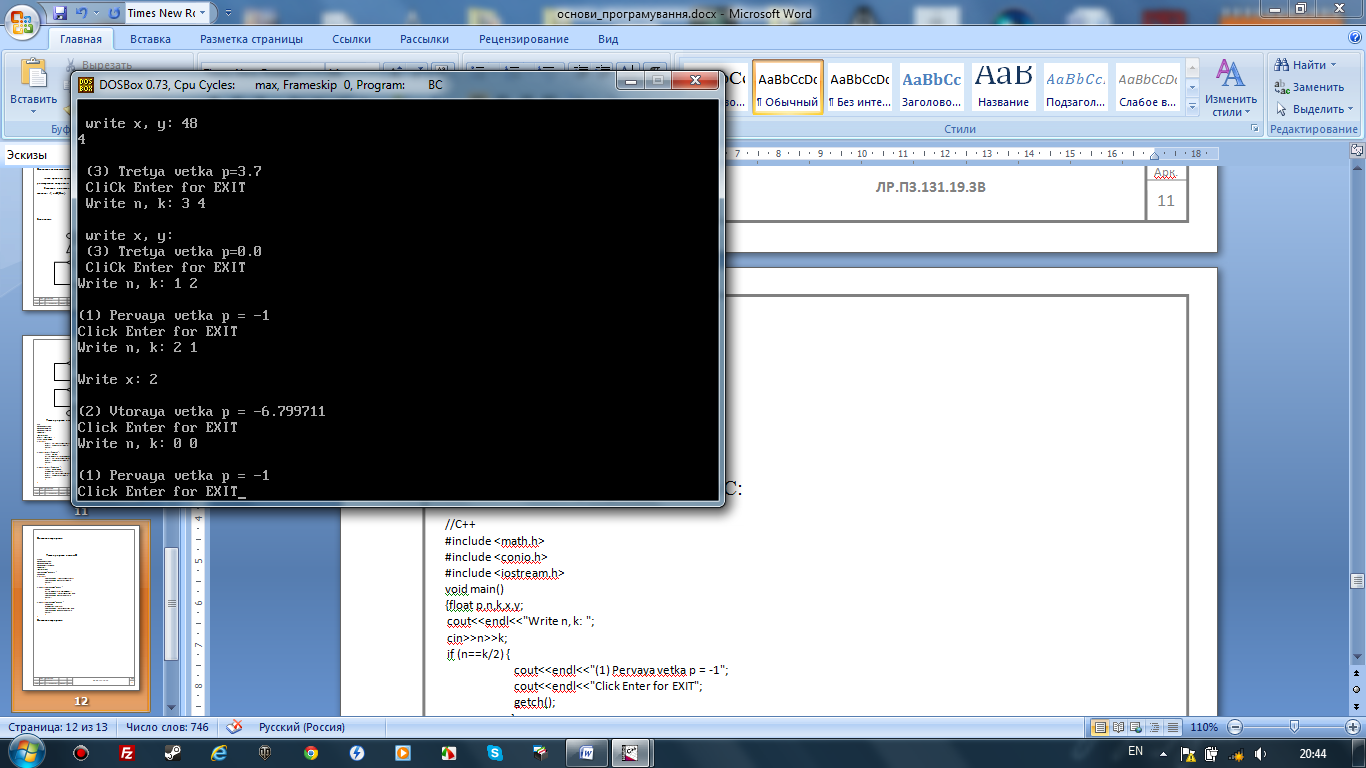The image size is (1366, 768).
Task: Open the Выделить selection menu
Action: pos(1315,109)
